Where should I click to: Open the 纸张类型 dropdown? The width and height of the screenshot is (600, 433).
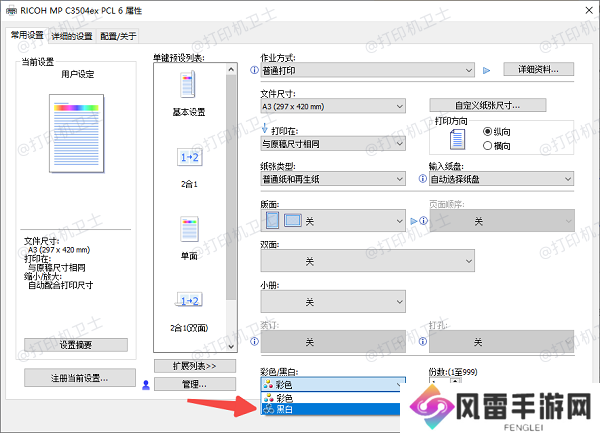pyautogui.click(x=333, y=179)
